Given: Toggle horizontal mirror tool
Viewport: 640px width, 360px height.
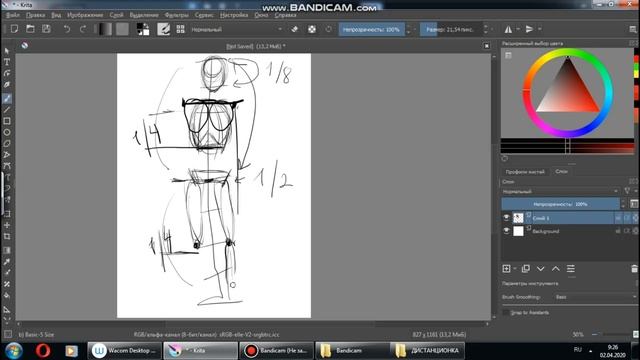Looking at the screenshot, I should [x=508, y=29].
